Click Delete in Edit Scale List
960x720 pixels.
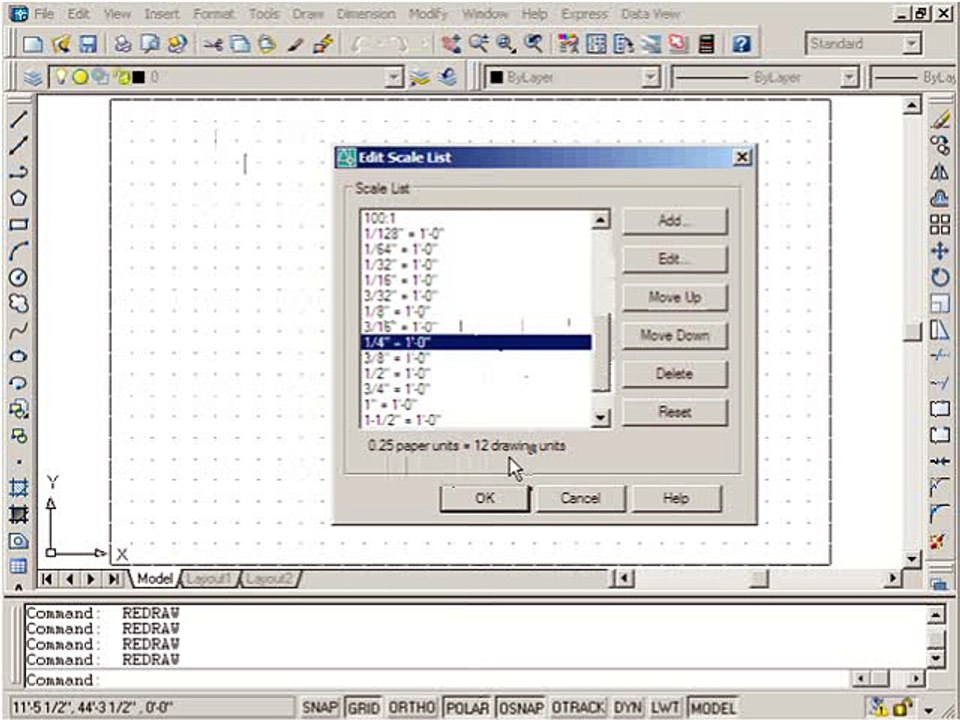click(675, 373)
